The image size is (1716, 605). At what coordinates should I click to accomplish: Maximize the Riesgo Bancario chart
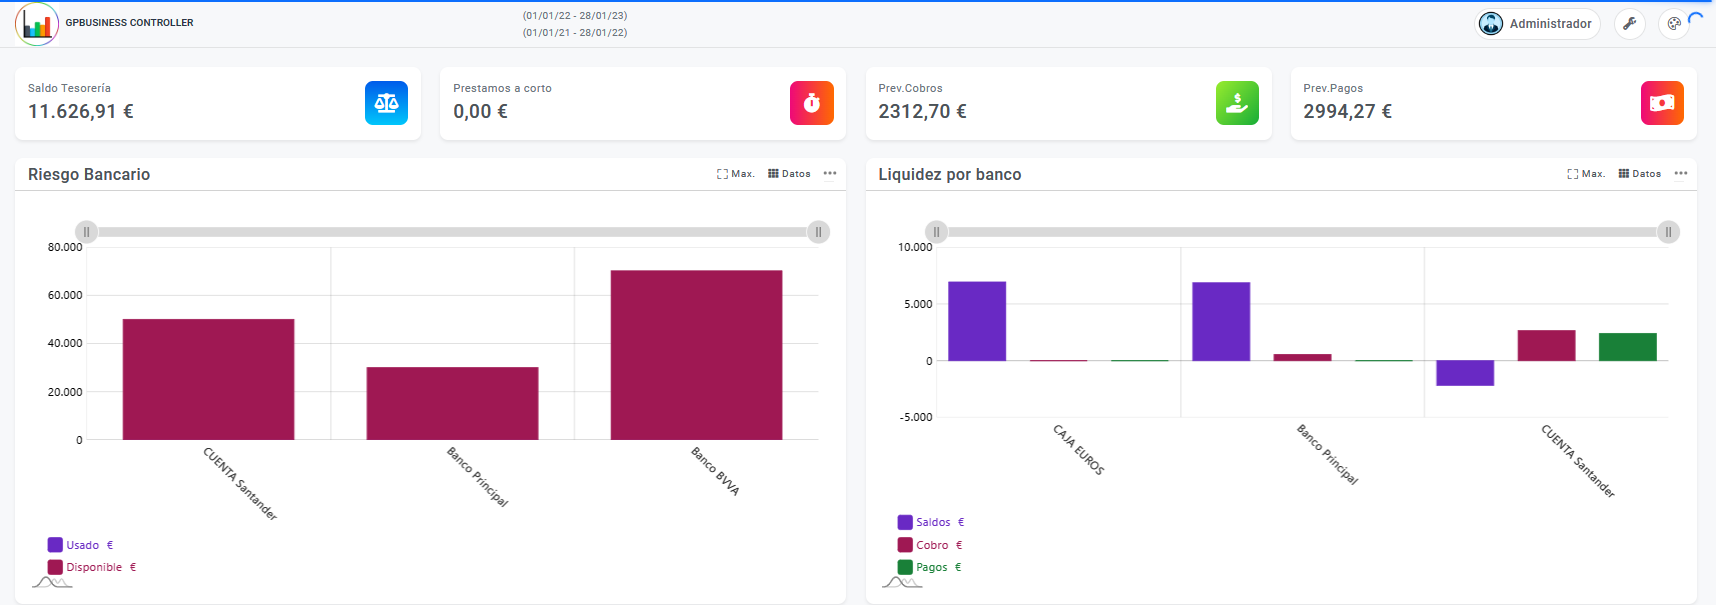coord(736,174)
